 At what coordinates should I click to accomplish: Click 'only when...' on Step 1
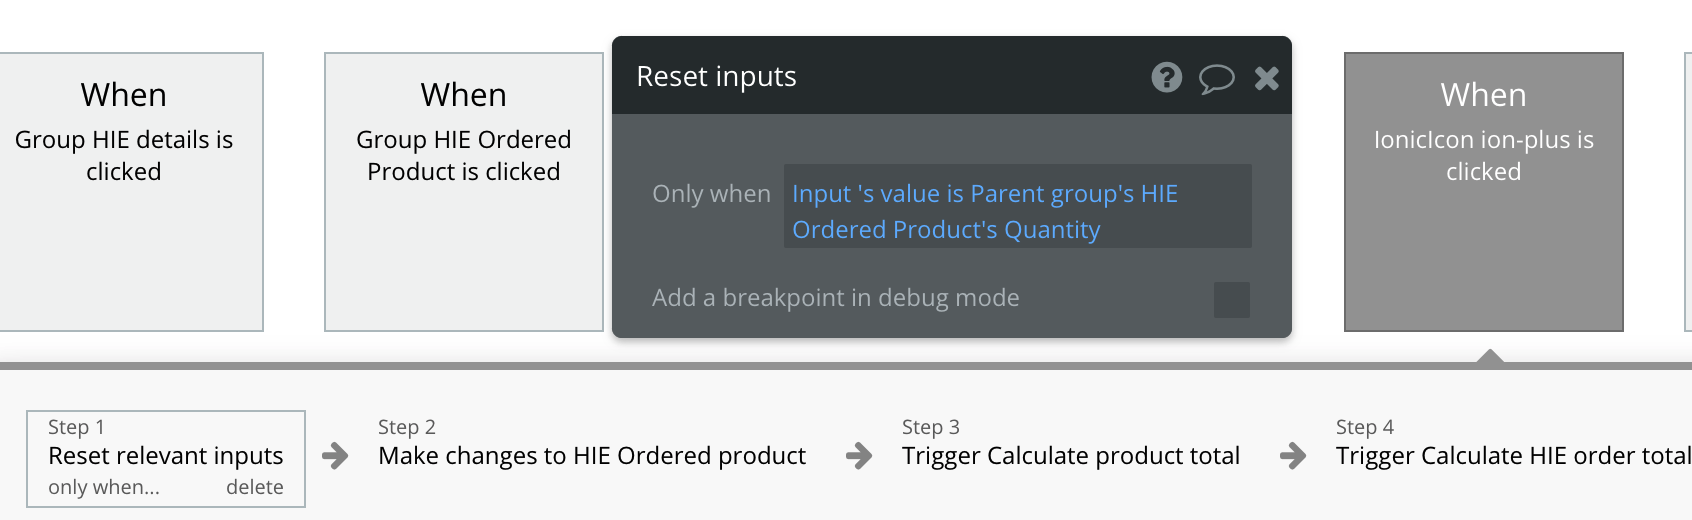(x=104, y=487)
